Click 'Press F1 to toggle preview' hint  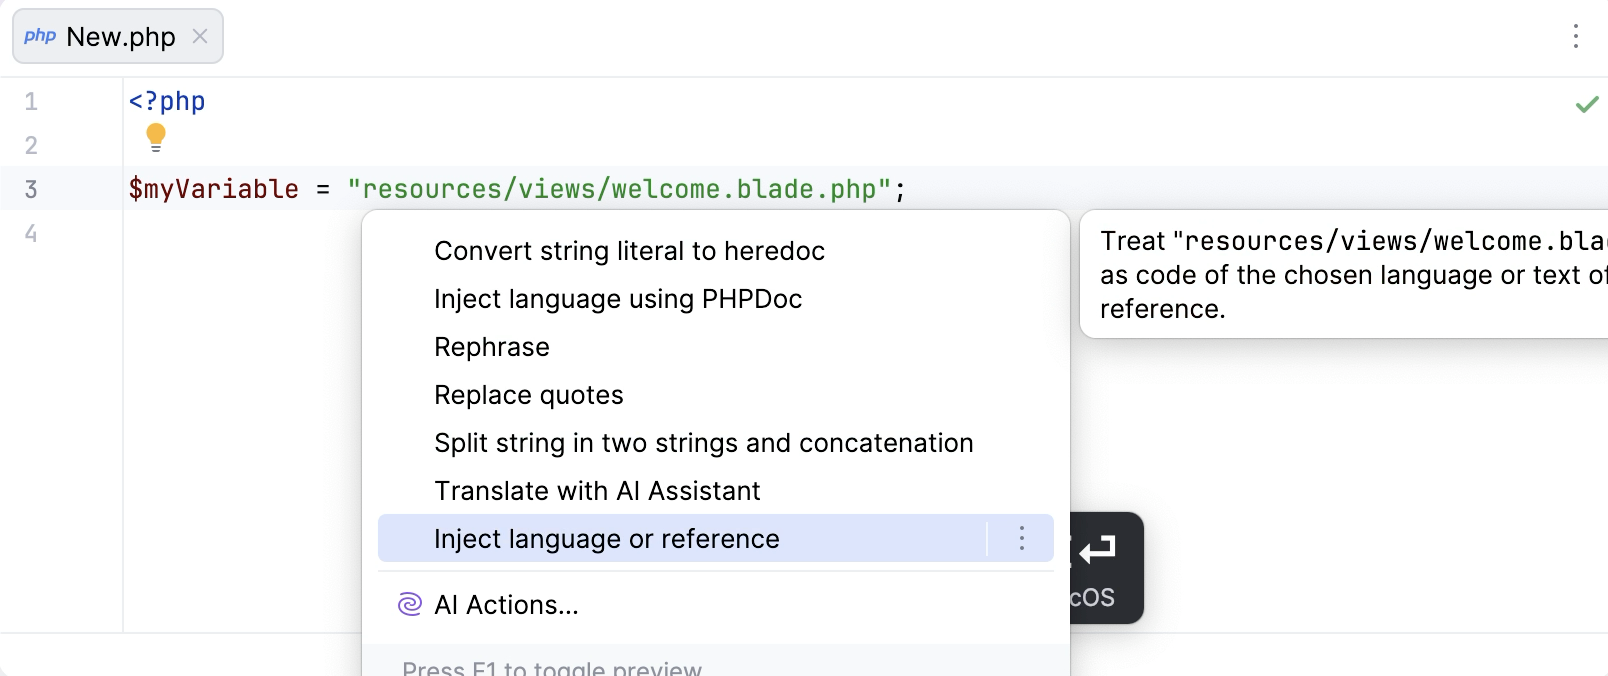(552, 667)
